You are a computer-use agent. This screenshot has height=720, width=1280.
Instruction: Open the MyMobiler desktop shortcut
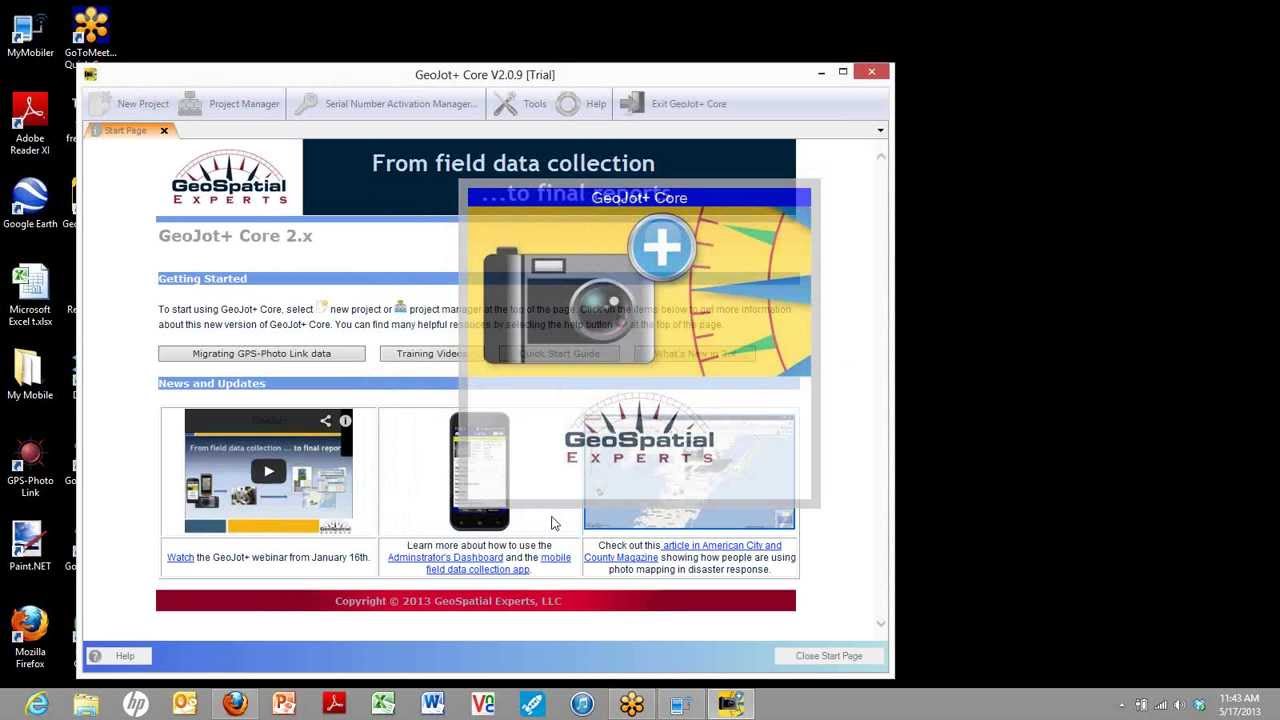coord(30,34)
